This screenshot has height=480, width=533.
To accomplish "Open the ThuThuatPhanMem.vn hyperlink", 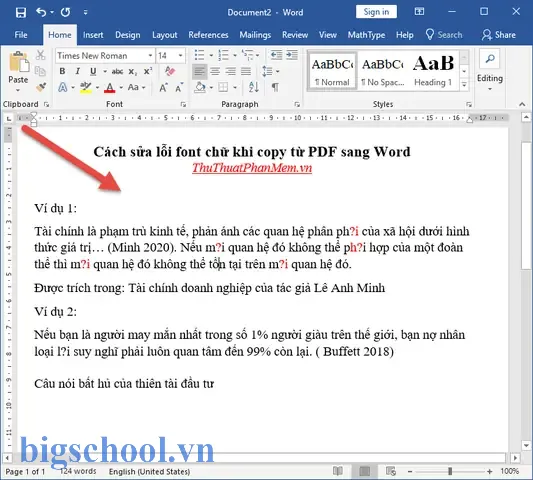I will click(x=252, y=168).
